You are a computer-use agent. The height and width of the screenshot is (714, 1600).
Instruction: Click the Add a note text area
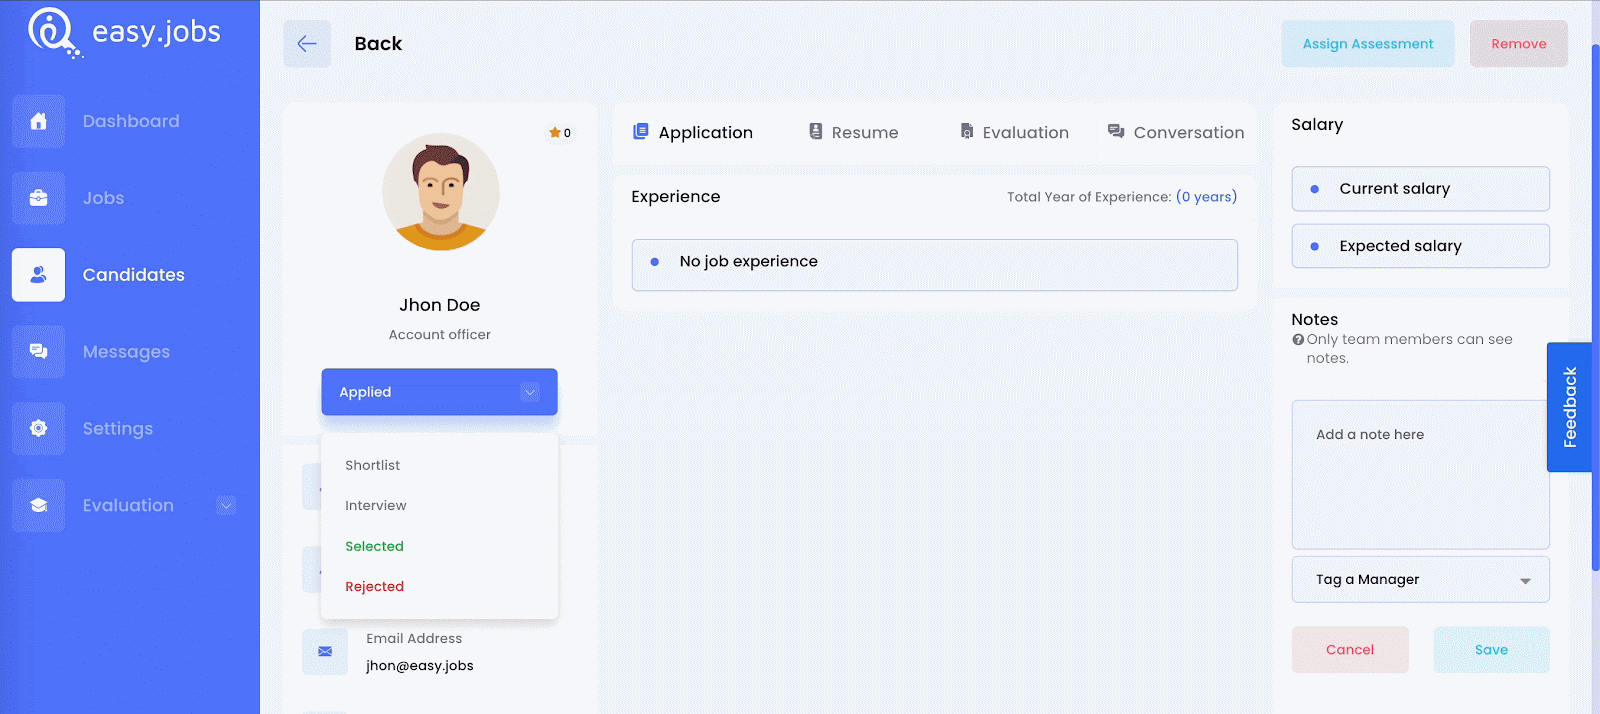click(x=1421, y=475)
